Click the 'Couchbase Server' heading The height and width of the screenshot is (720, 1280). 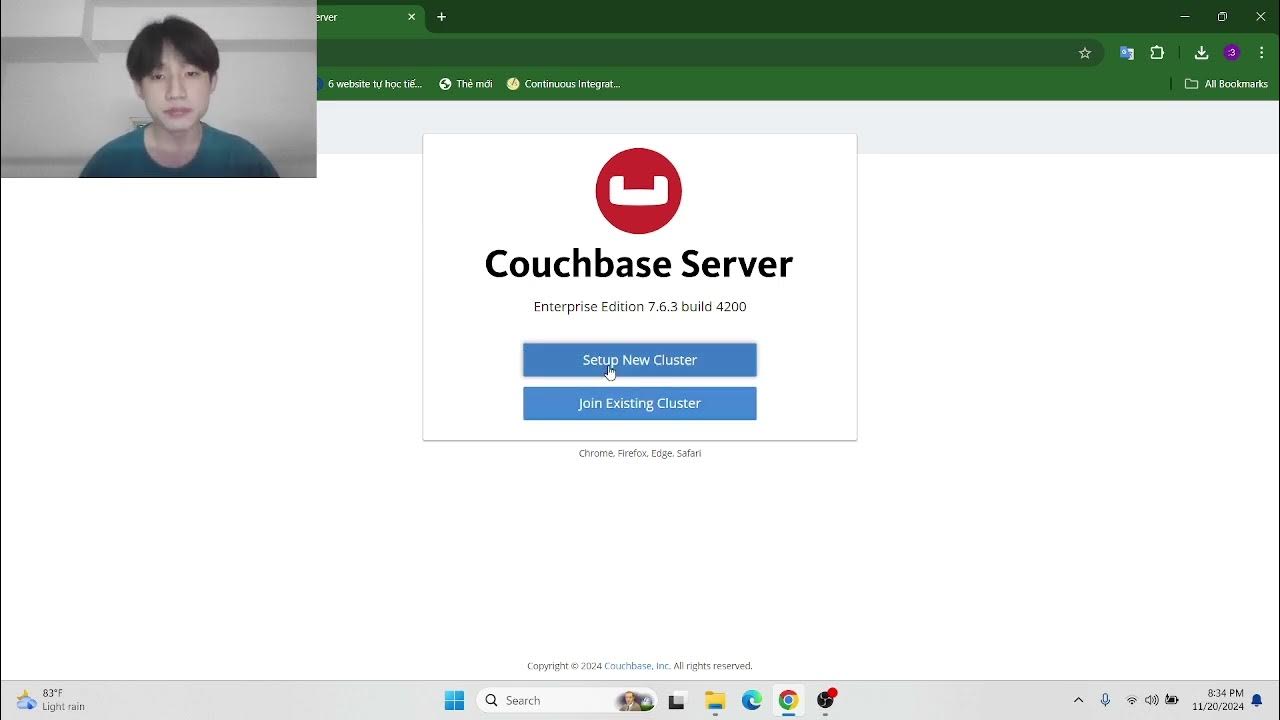pyautogui.click(x=639, y=264)
